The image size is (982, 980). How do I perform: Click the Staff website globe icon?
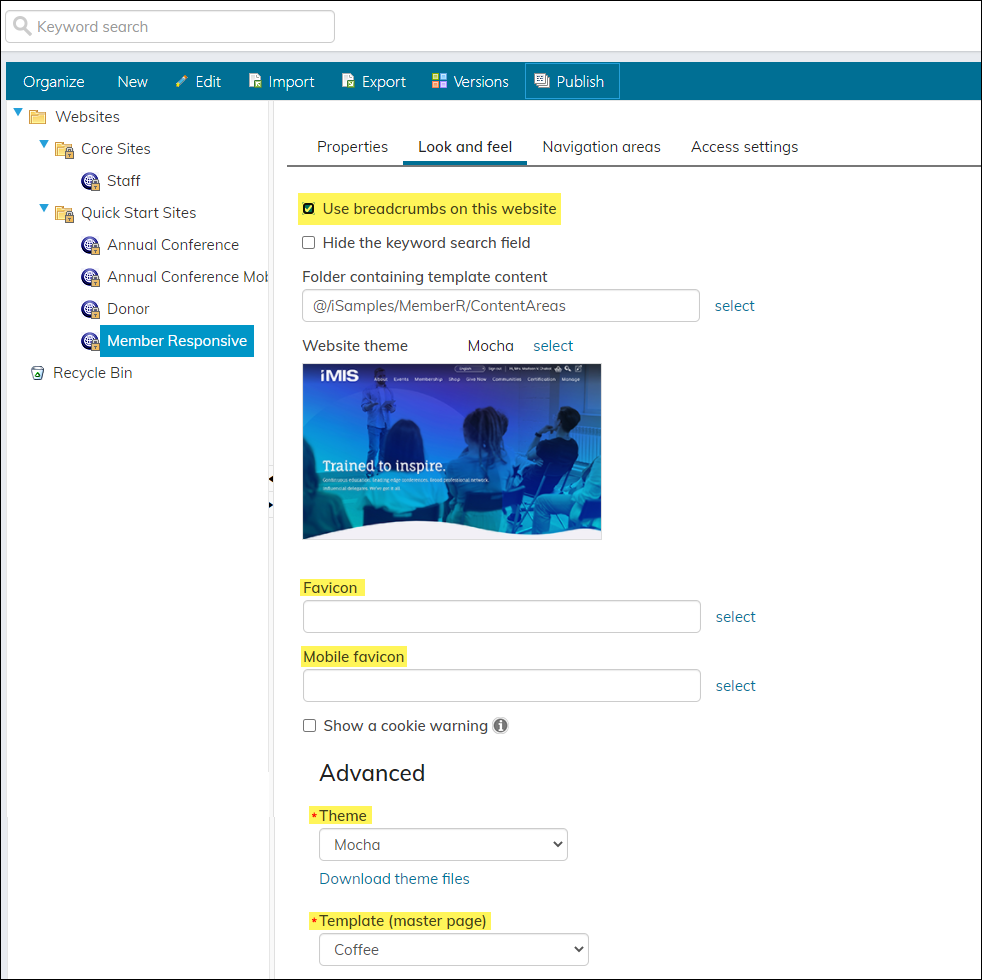point(90,181)
